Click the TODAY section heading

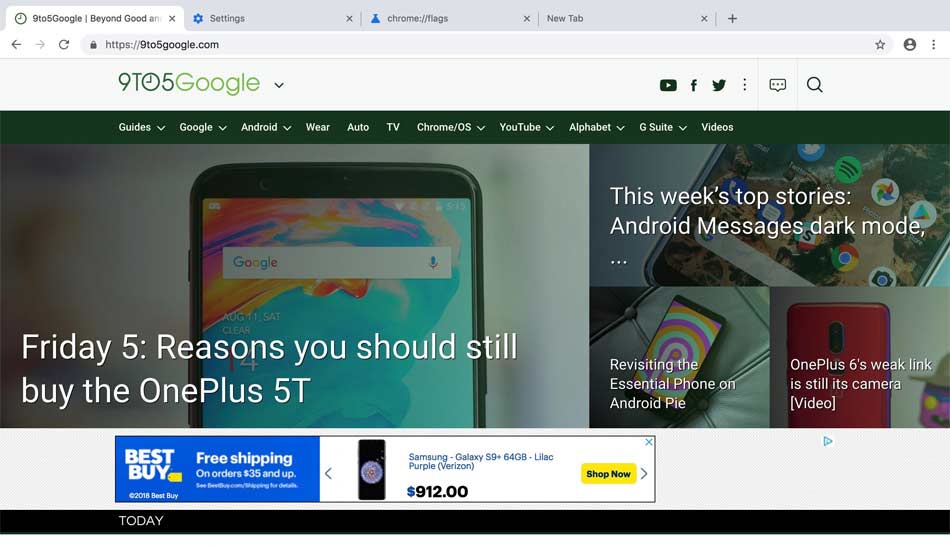(x=141, y=521)
